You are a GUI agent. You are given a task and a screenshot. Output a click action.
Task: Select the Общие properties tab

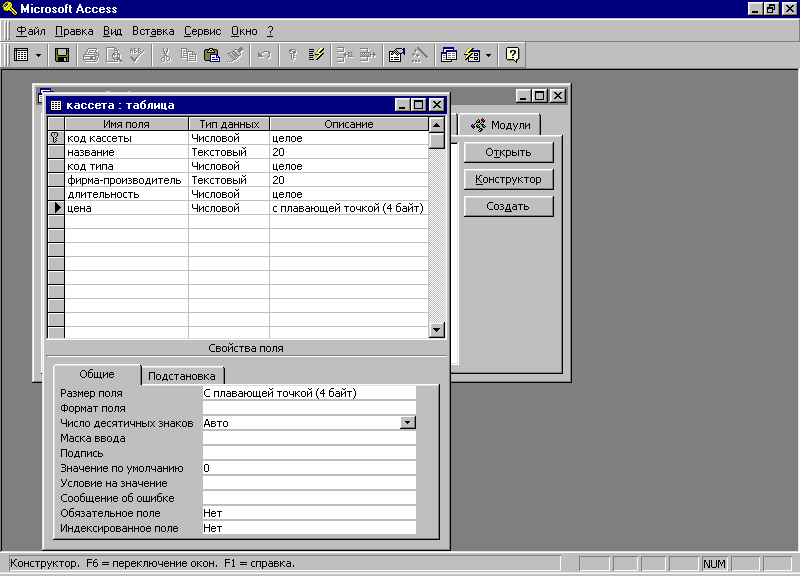coord(97,374)
